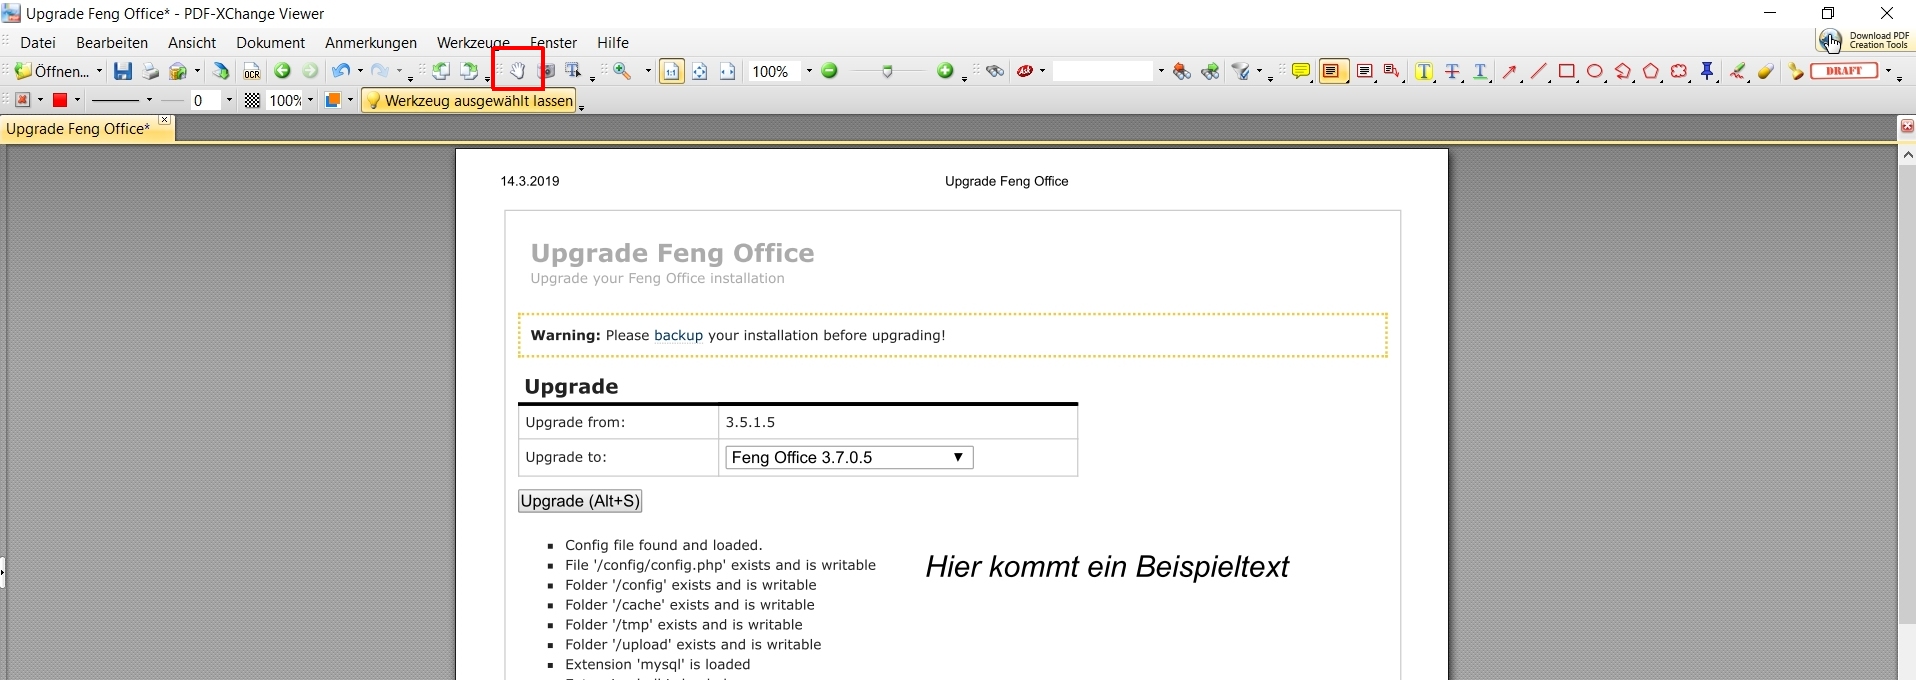
Task: Select the Text Box tool
Action: pos(1364,71)
